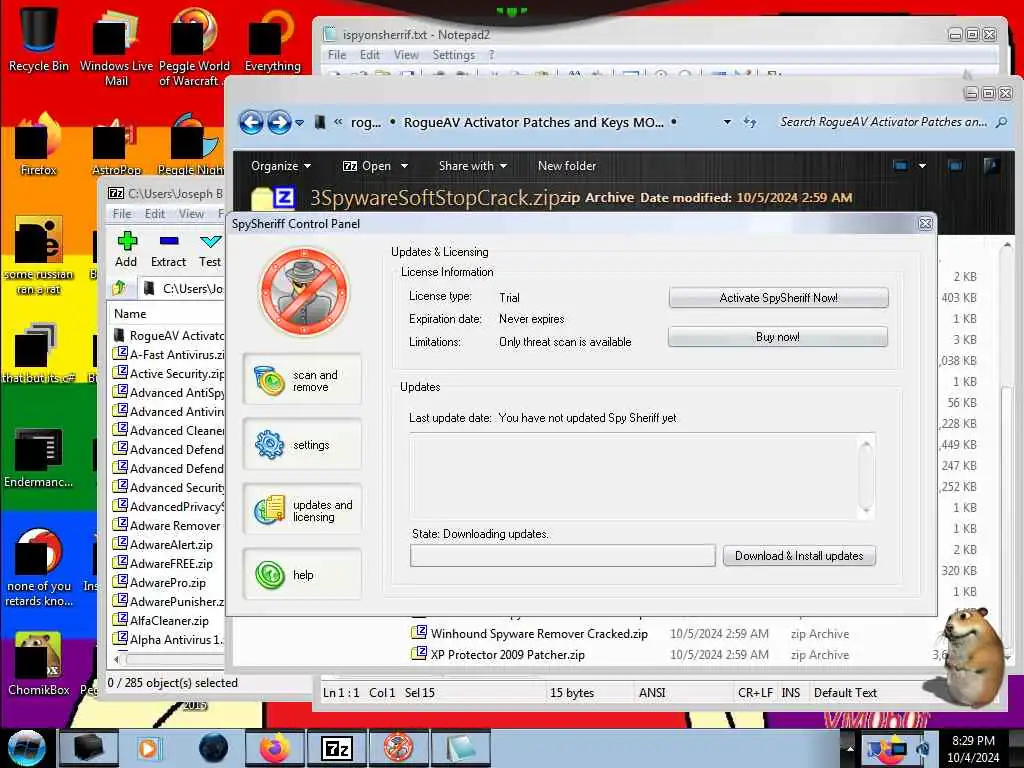Open SpySheriff settings panel

click(x=302, y=445)
